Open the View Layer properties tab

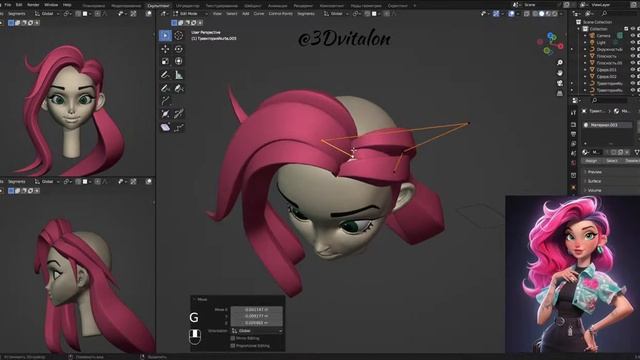[x=573, y=144]
